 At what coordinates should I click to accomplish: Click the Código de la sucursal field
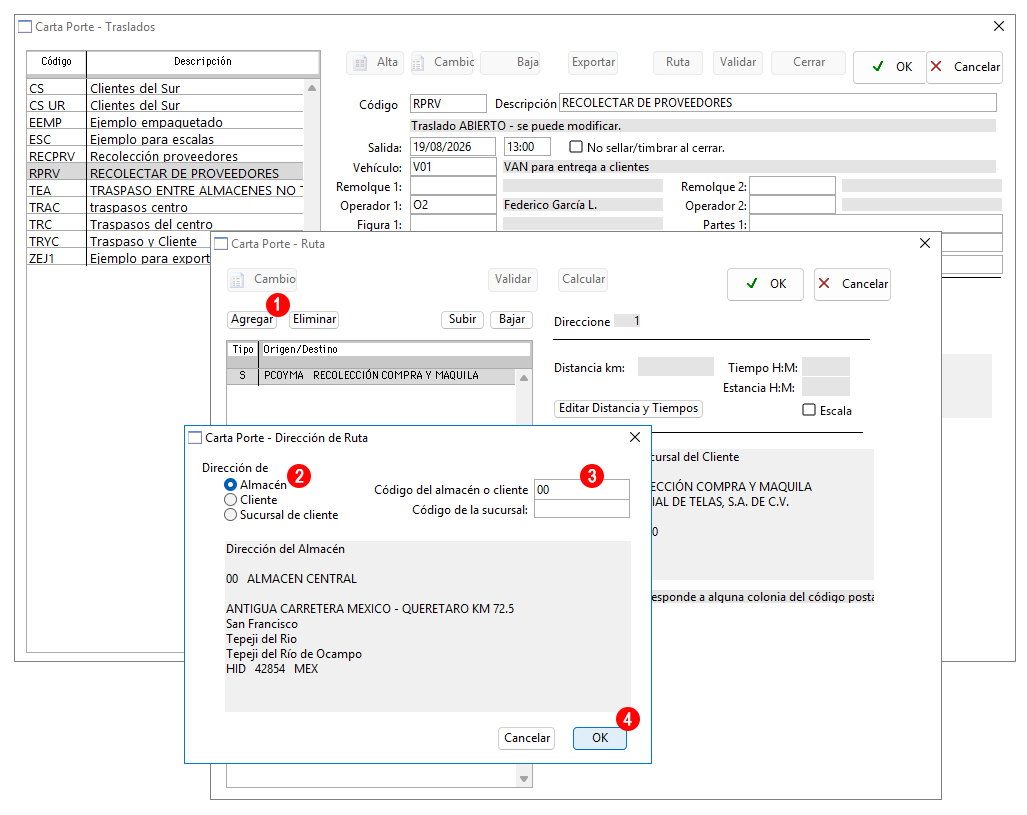click(x=582, y=509)
